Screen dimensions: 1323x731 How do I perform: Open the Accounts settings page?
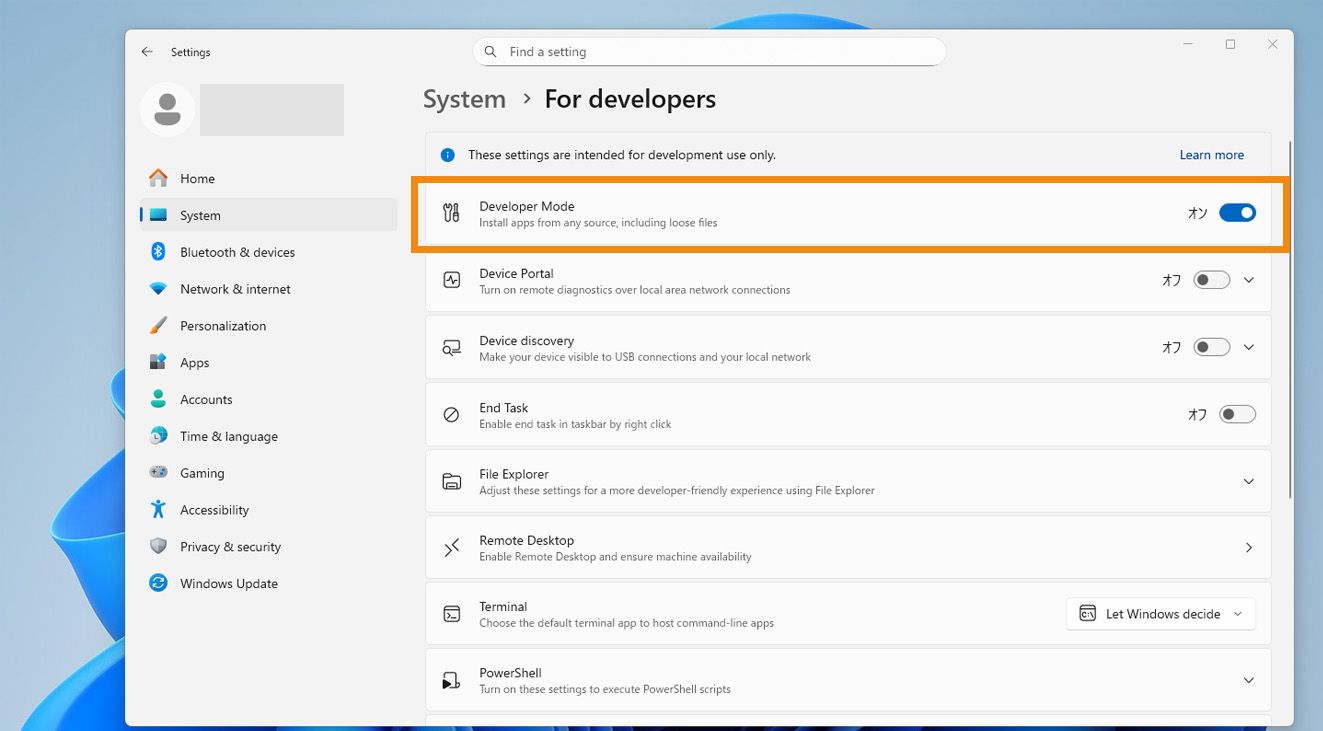coord(268,399)
